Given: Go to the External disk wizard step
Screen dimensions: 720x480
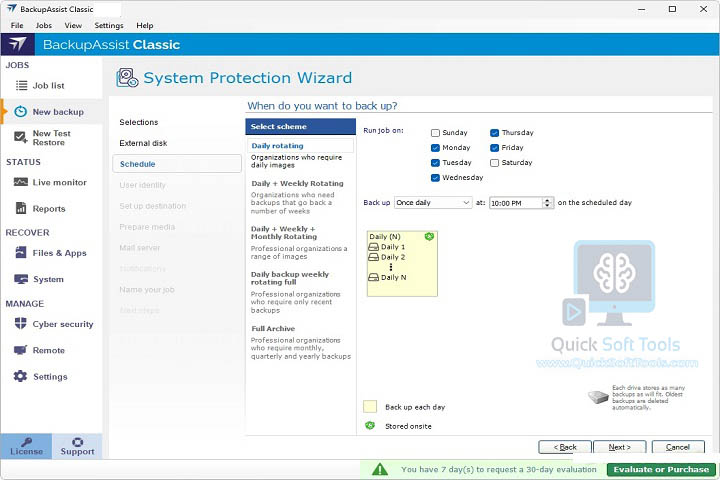Looking at the screenshot, I should 143,143.
